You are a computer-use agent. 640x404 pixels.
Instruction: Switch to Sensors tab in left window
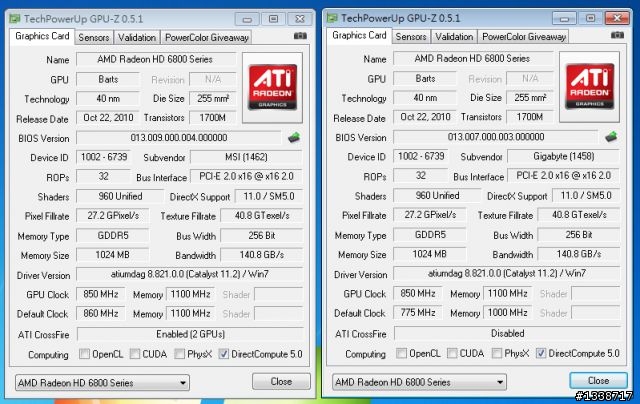[x=94, y=38]
